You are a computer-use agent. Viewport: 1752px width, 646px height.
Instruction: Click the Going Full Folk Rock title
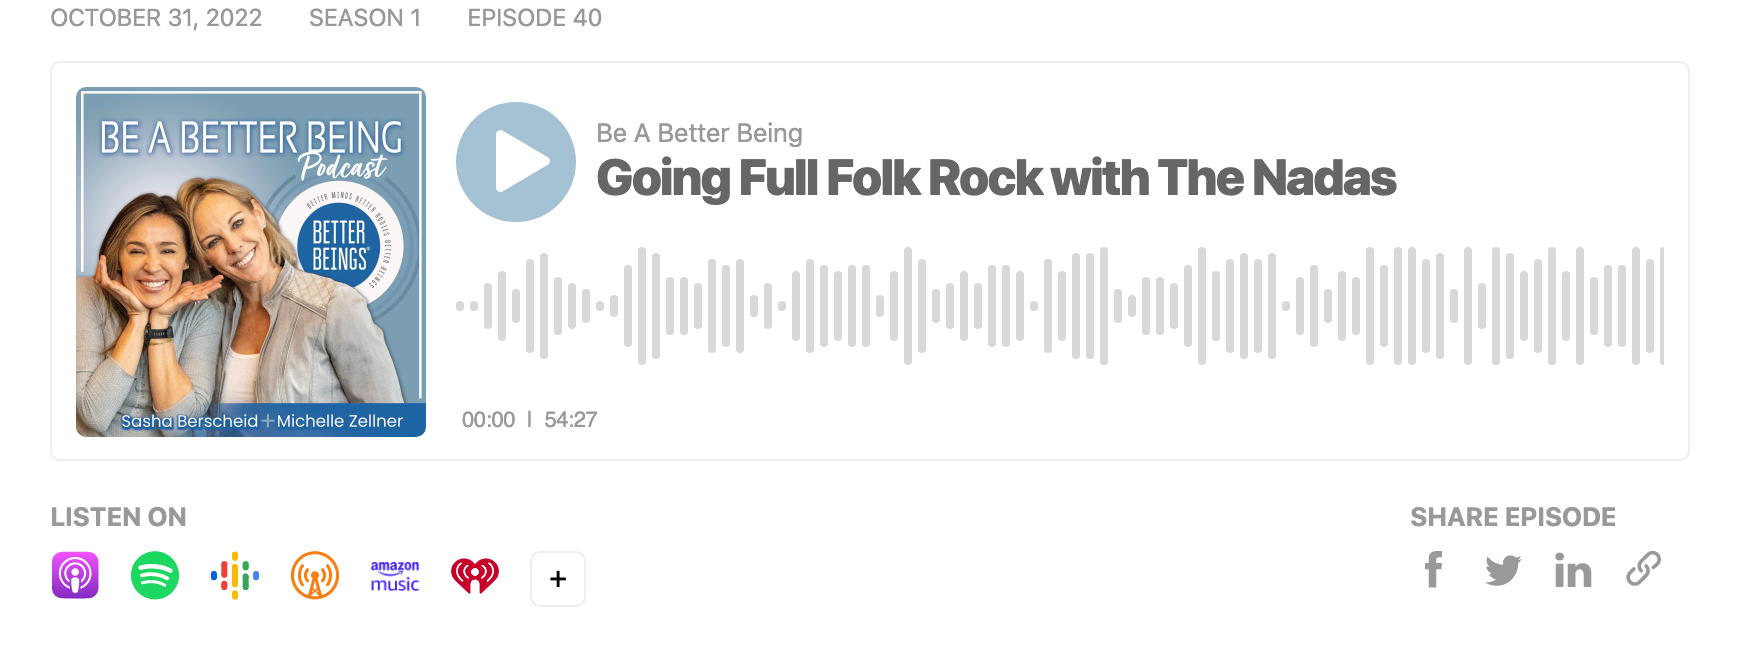pos(996,179)
